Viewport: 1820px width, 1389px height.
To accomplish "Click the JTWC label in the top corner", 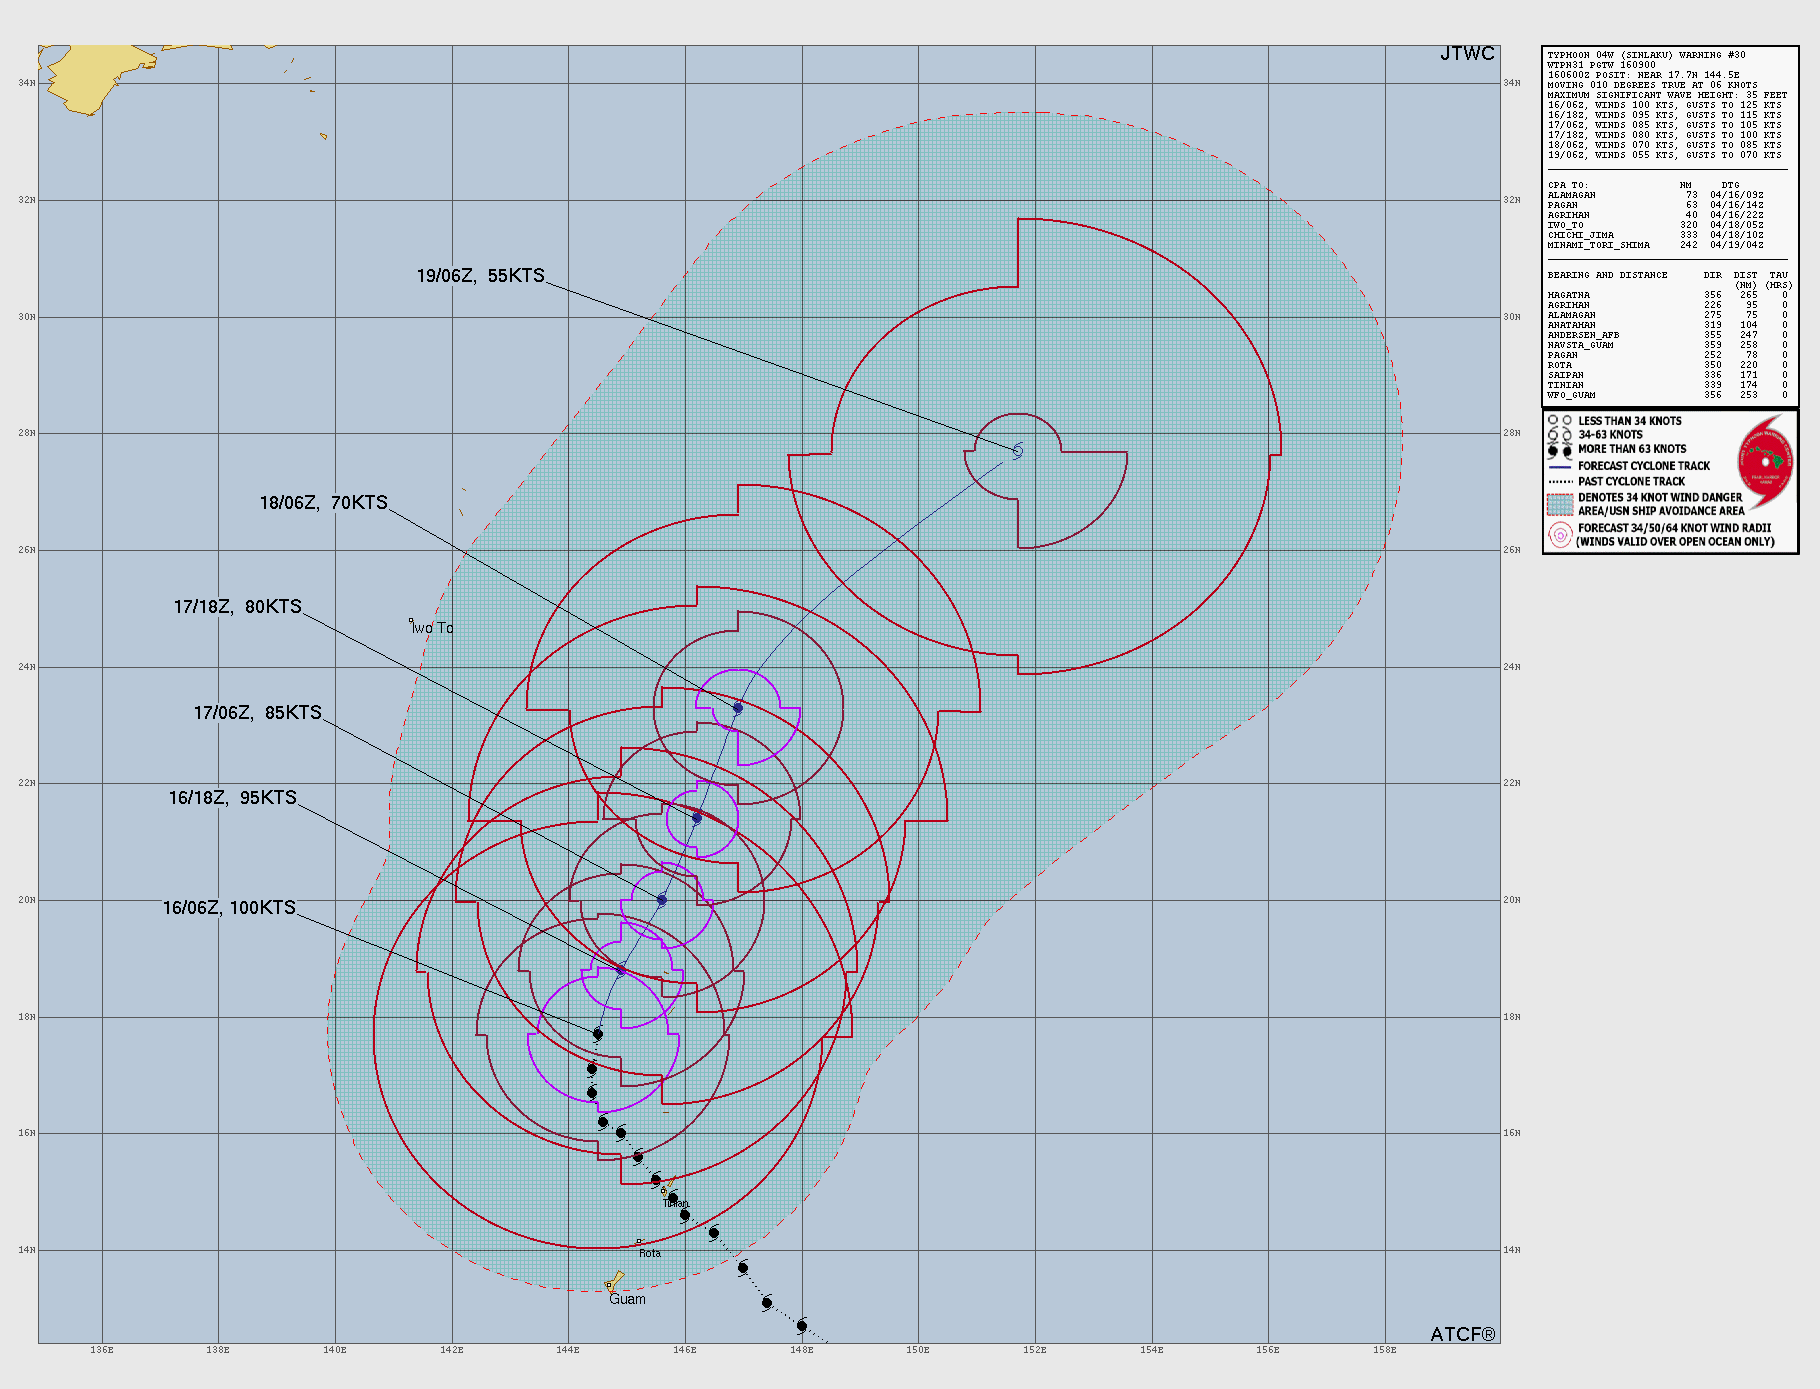I will (x=1467, y=54).
